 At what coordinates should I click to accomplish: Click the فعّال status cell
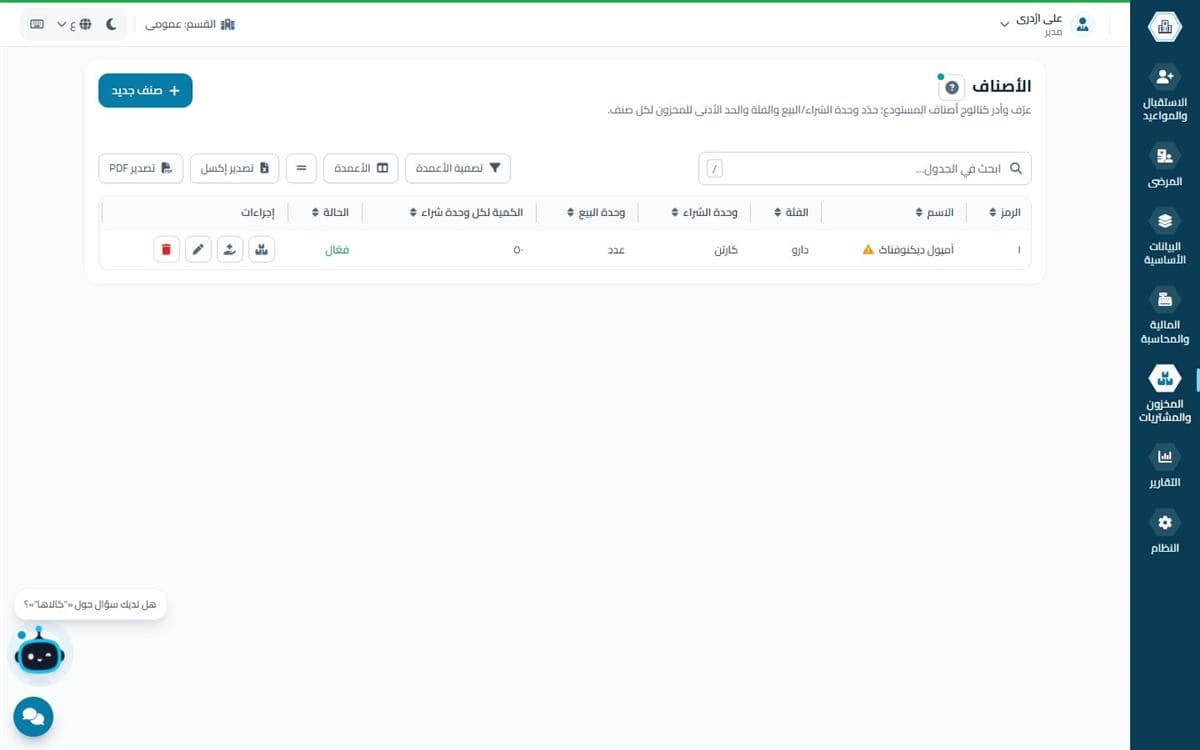pyautogui.click(x=337, y=250)
